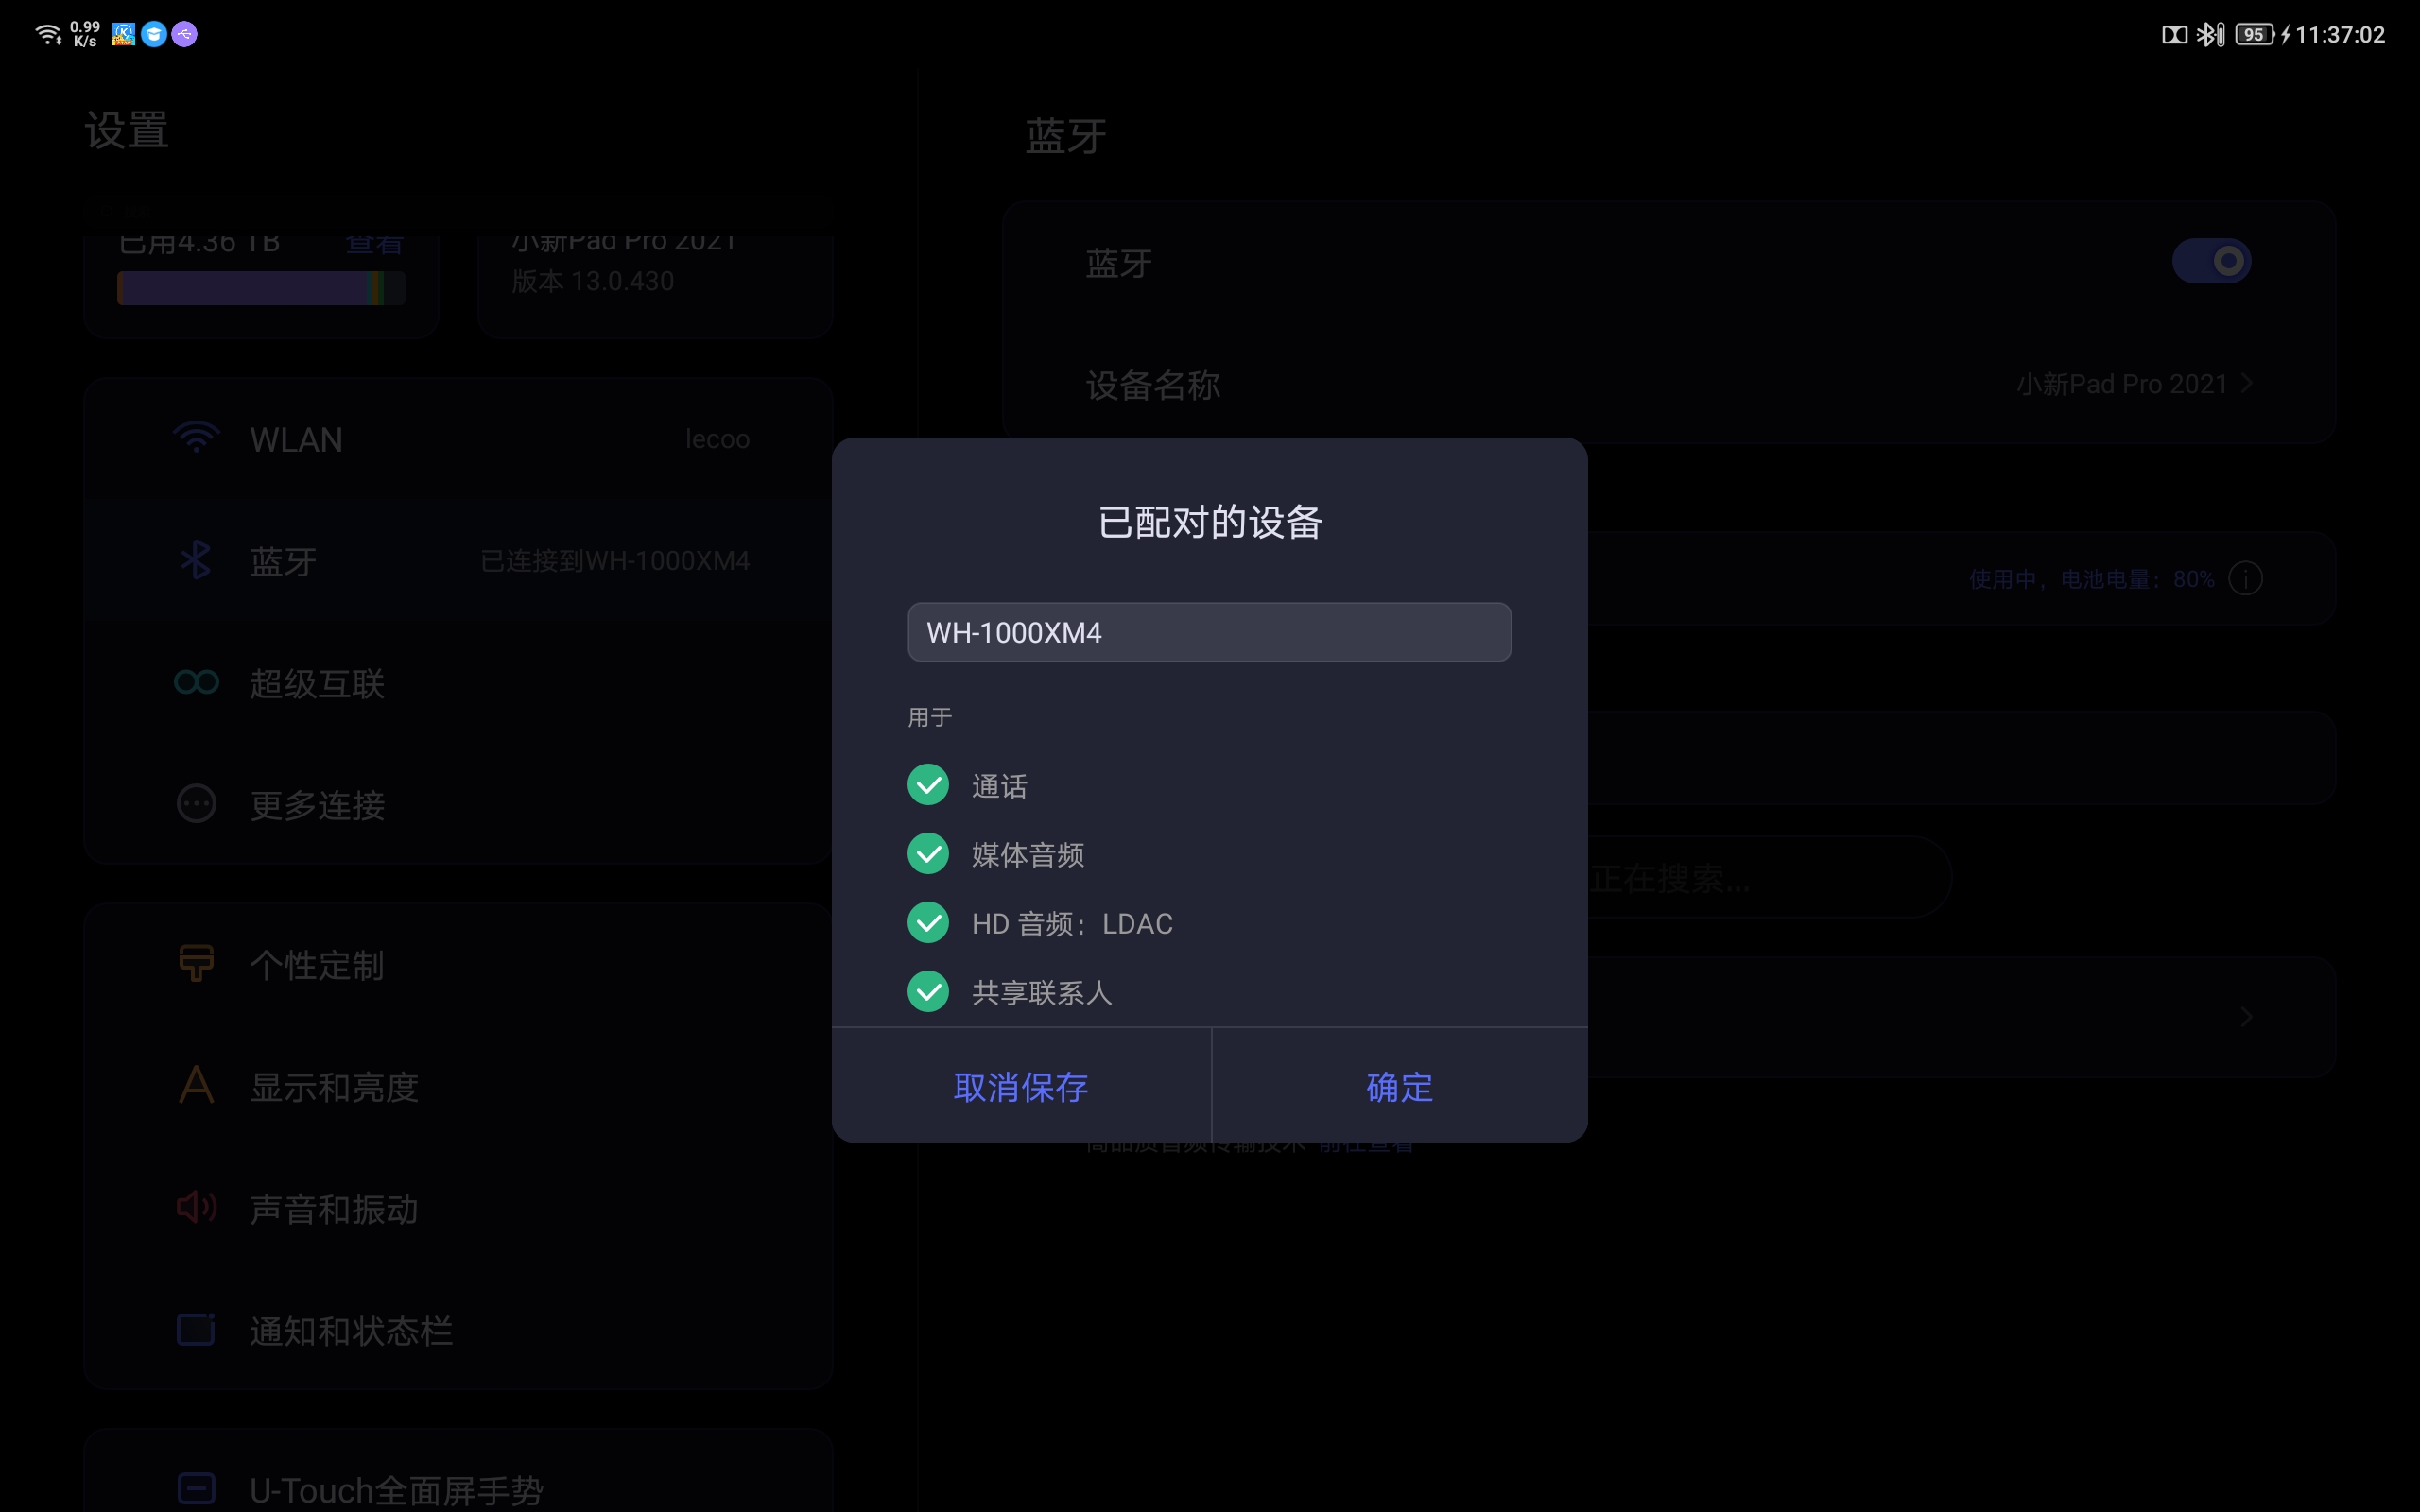Screen dimensions: 2420x1512
Task: Open WLAN settings in the sidebar
Action: 459,439
